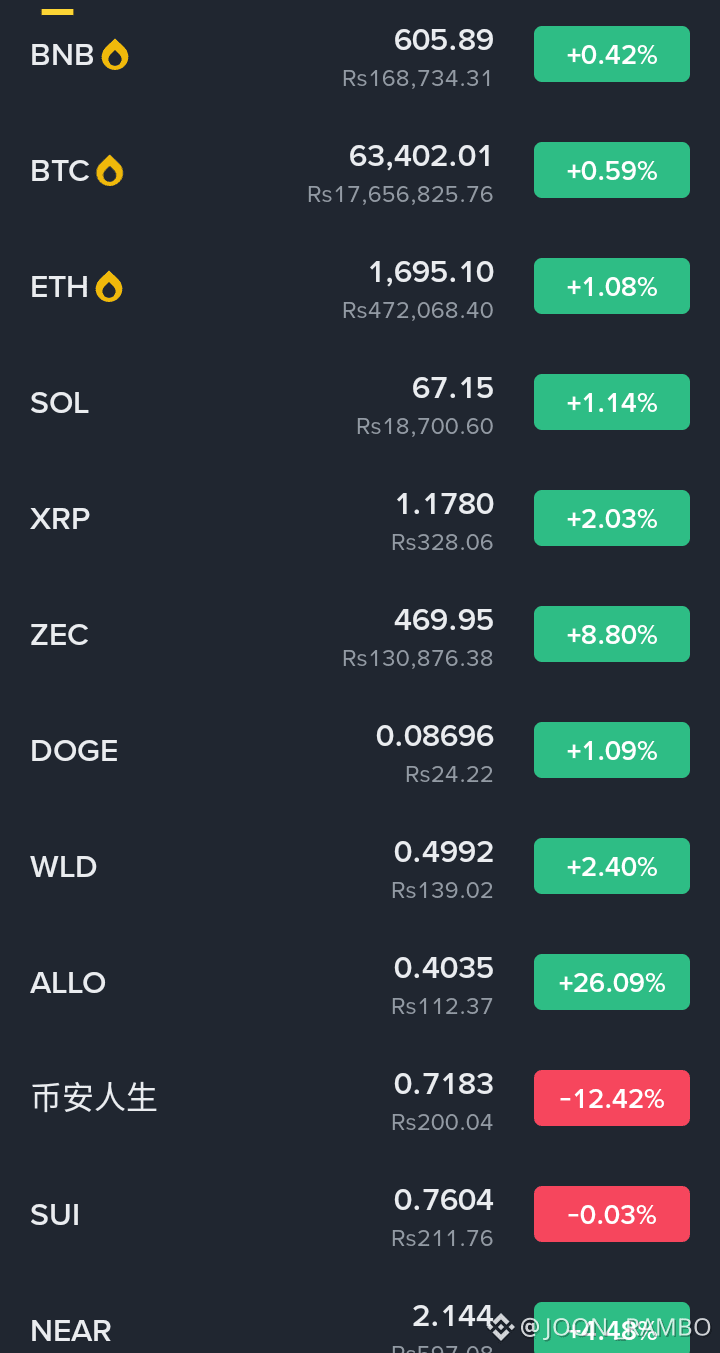Tap the ALLO +26.09% change badge

pyautogui.click(x=612, y=982)
